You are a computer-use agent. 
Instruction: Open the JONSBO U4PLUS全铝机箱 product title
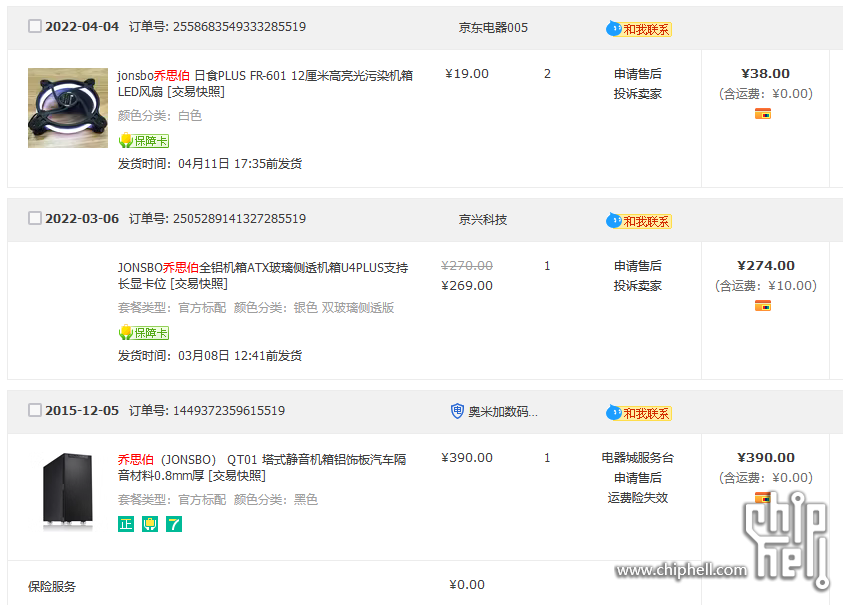pyautogui.click(x=263, y=275)
